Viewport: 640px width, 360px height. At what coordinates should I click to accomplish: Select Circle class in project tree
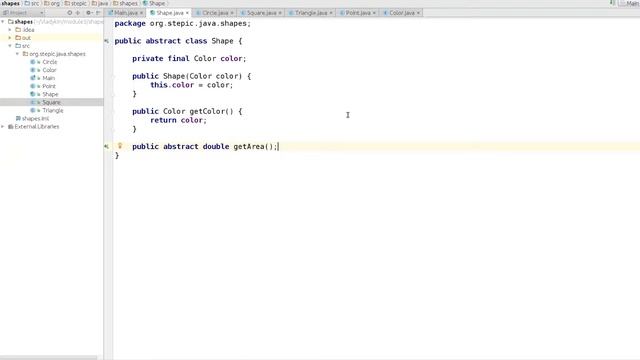tap(49, 62)
